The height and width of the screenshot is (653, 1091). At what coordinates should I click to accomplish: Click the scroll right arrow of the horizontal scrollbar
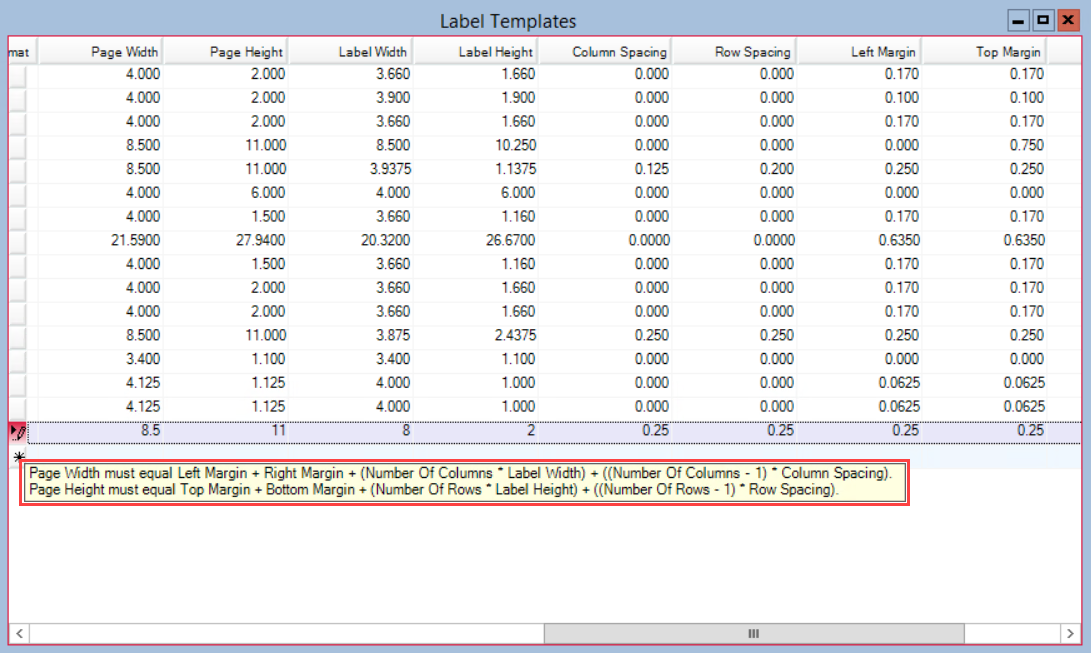[1070, 634]
